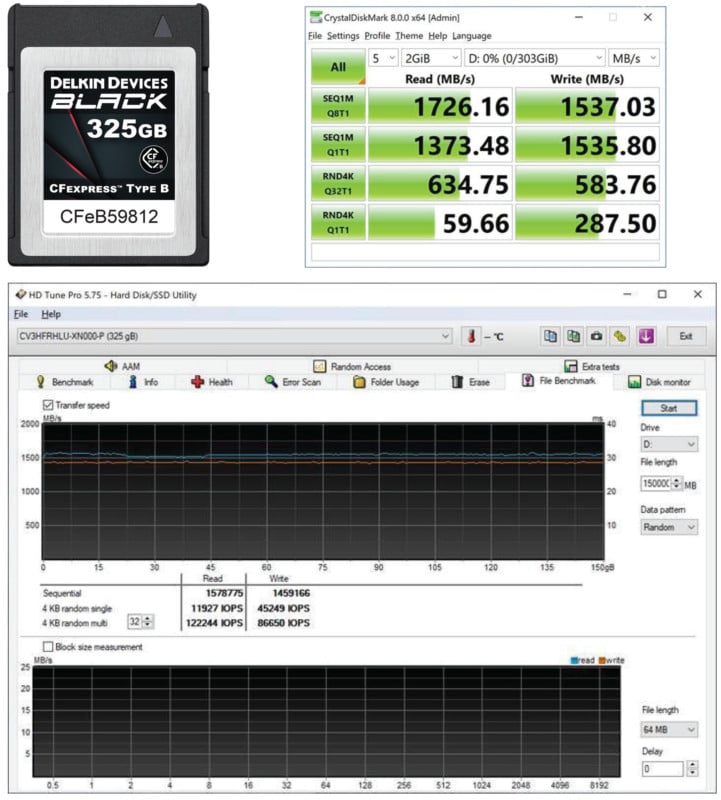Adjust the File length MB spinner arrows
This screenshot has height=800, width=721.
[x=677, y=483]
